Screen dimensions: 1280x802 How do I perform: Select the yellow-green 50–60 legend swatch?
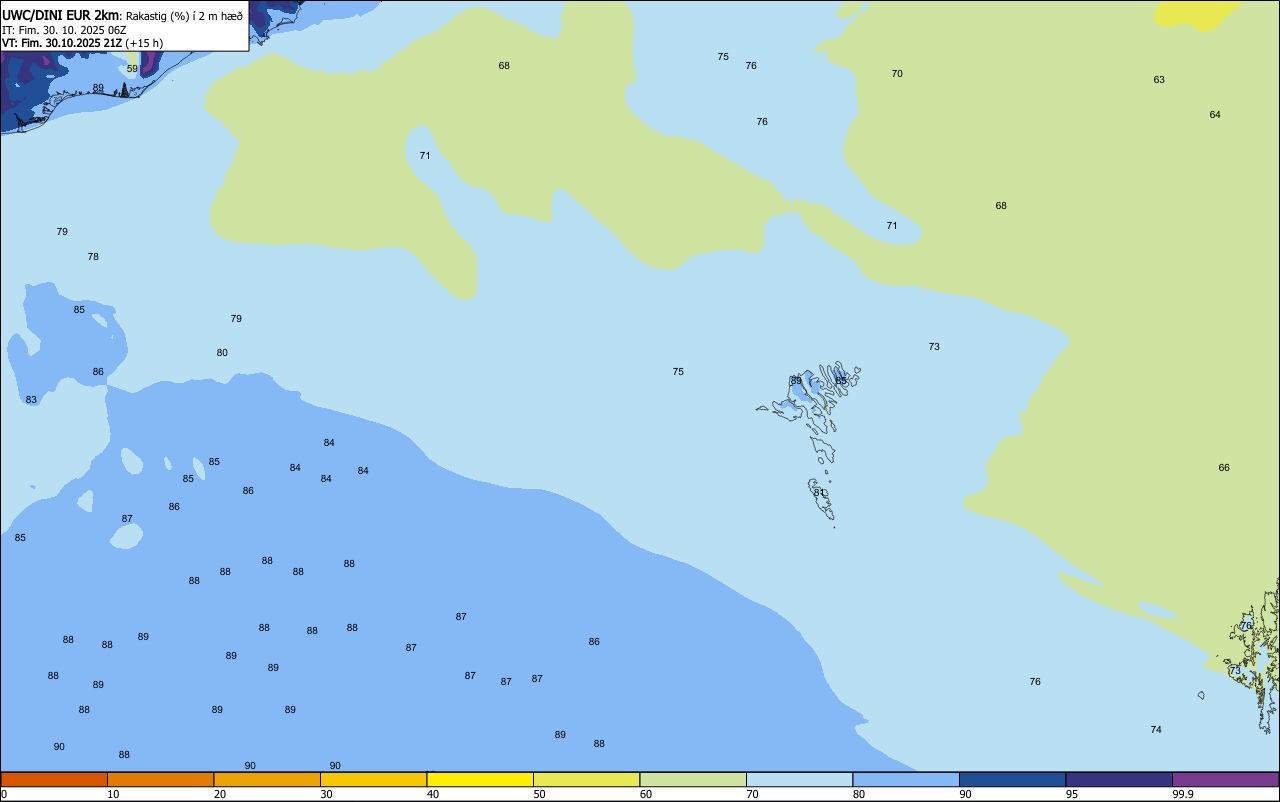[x=586, y=779]
